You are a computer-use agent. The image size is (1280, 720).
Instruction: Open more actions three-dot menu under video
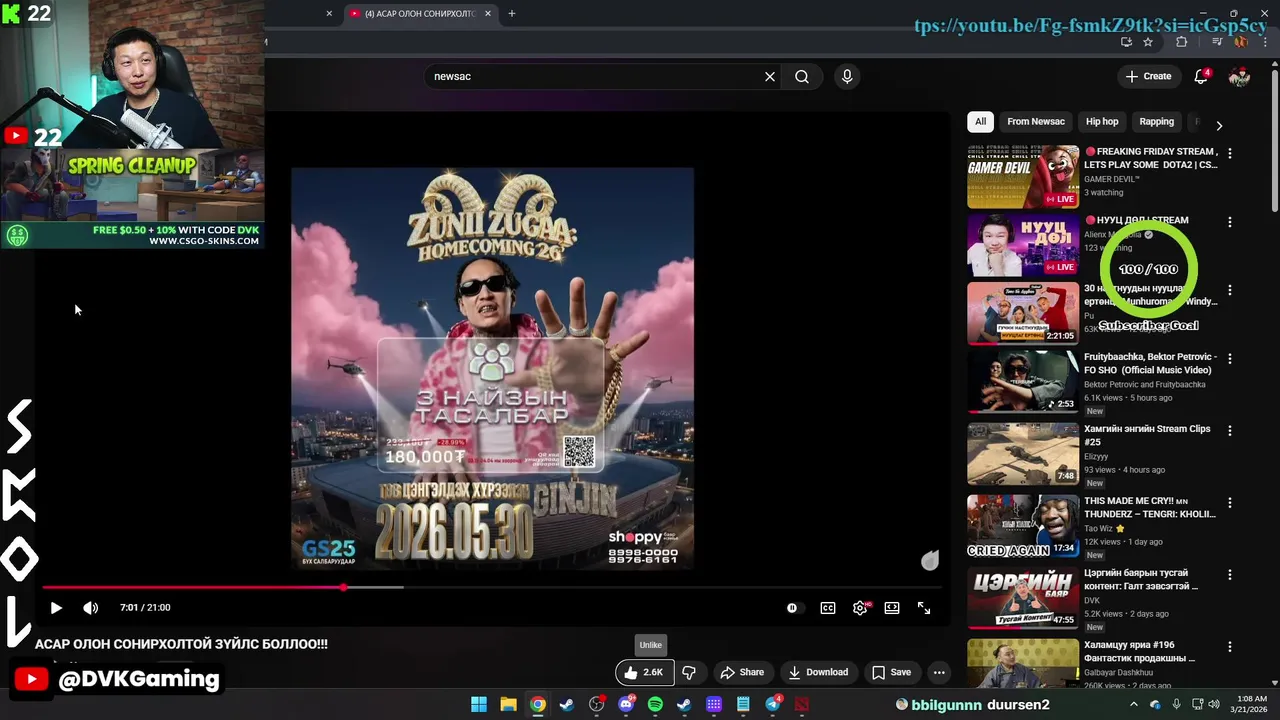point(939,672)
